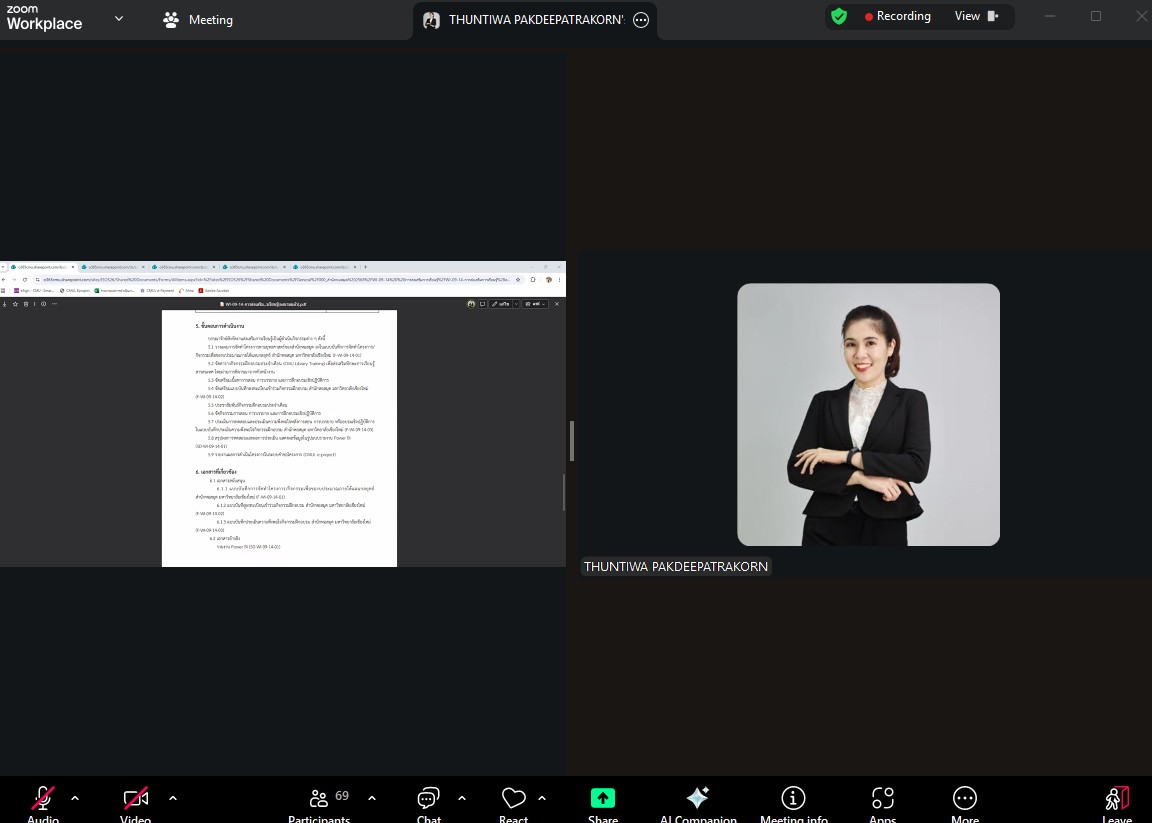Expand participants options chevron
The image size is (1152, 823).
[x=372, y=798]
